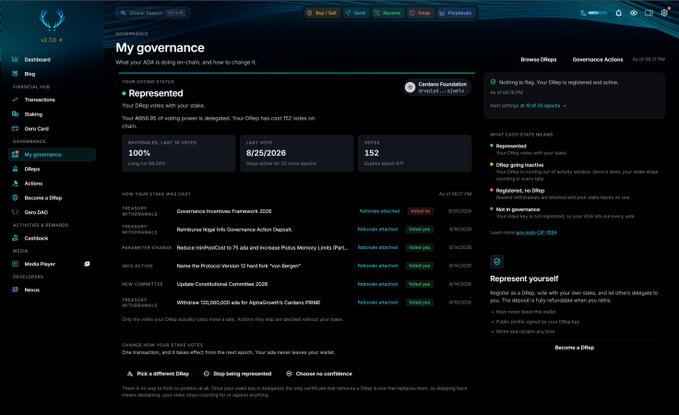679x415 pixels.
Task: Click Voted yes badge on Reimburse Ikigai row
Action: click(419, 229)
